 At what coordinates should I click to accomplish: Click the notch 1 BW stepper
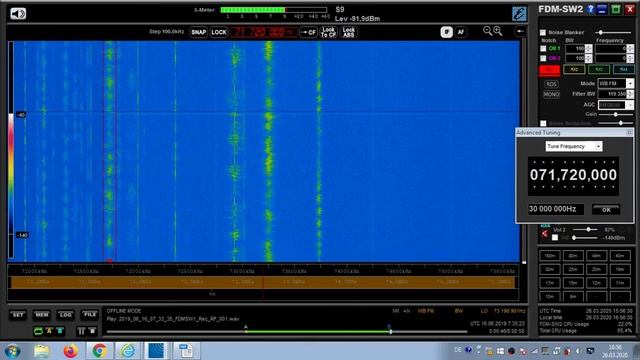click(x=588, y=49)
